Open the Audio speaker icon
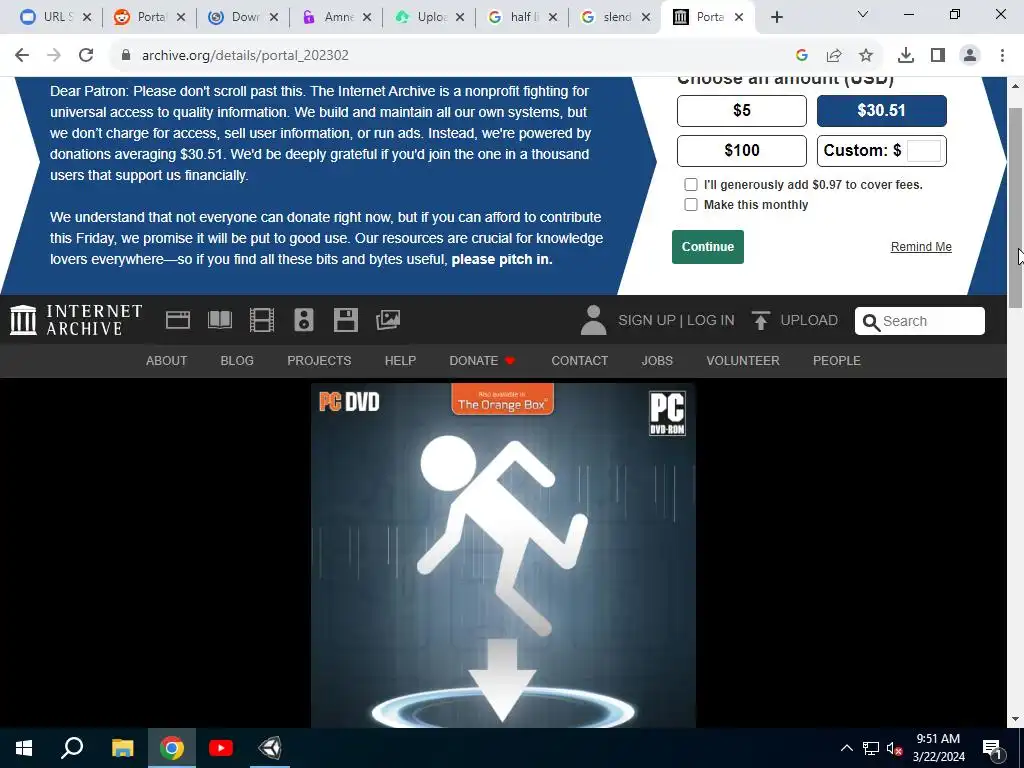The width and height of the screenshot is (1024, 768). point(304,320)
